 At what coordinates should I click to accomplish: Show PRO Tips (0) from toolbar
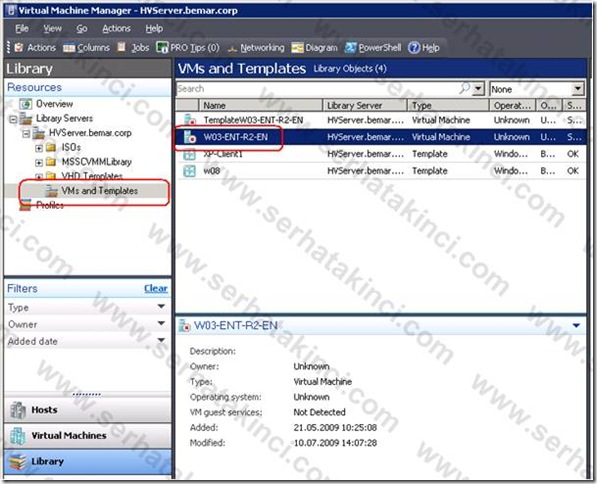coord(188,48)
